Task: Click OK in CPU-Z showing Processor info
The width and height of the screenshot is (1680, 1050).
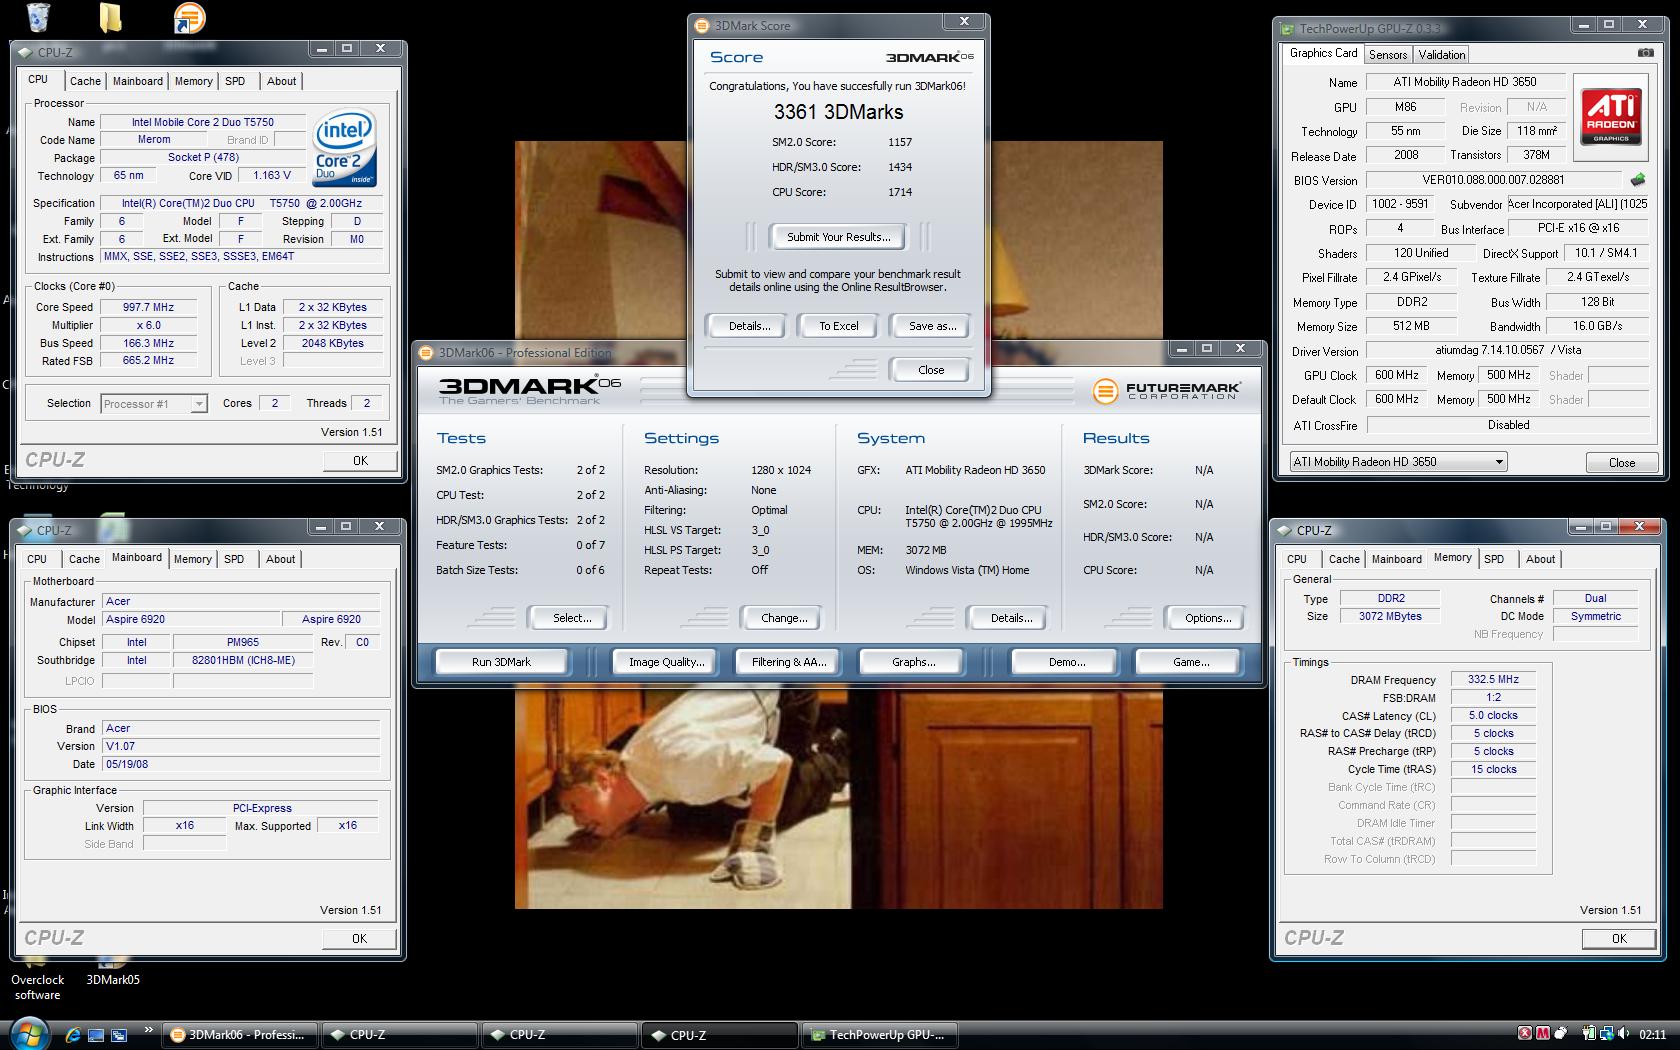Action: click(360, 461)
